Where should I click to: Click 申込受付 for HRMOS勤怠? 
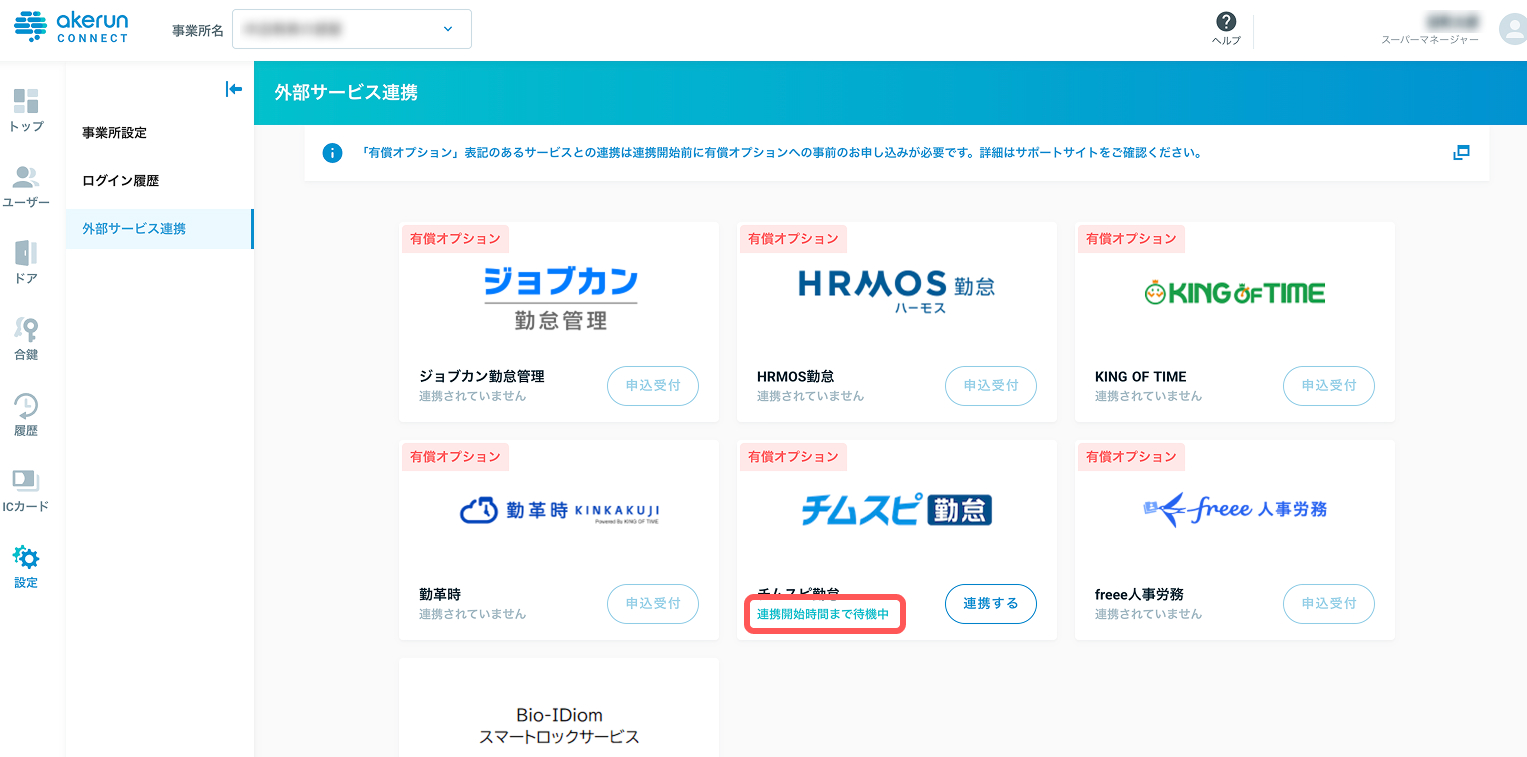(991, 386)
